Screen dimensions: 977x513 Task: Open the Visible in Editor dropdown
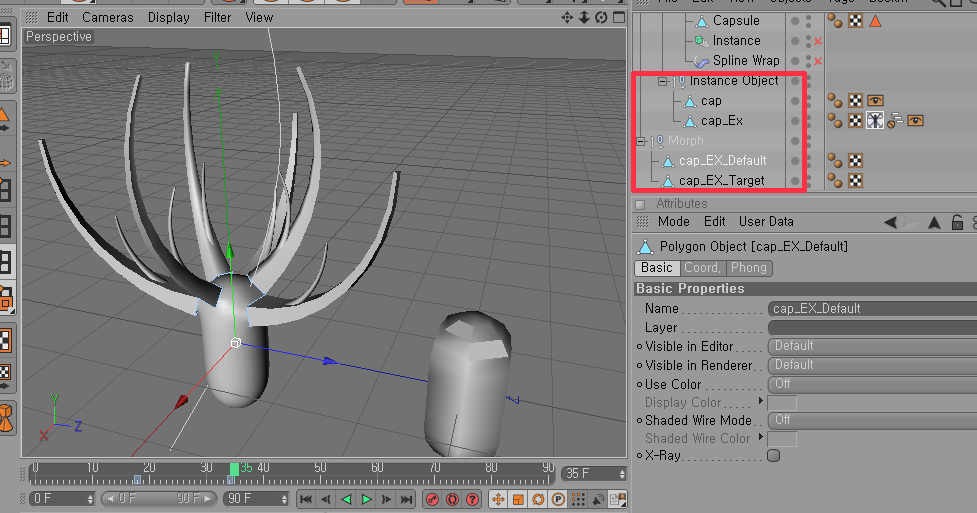870,346
